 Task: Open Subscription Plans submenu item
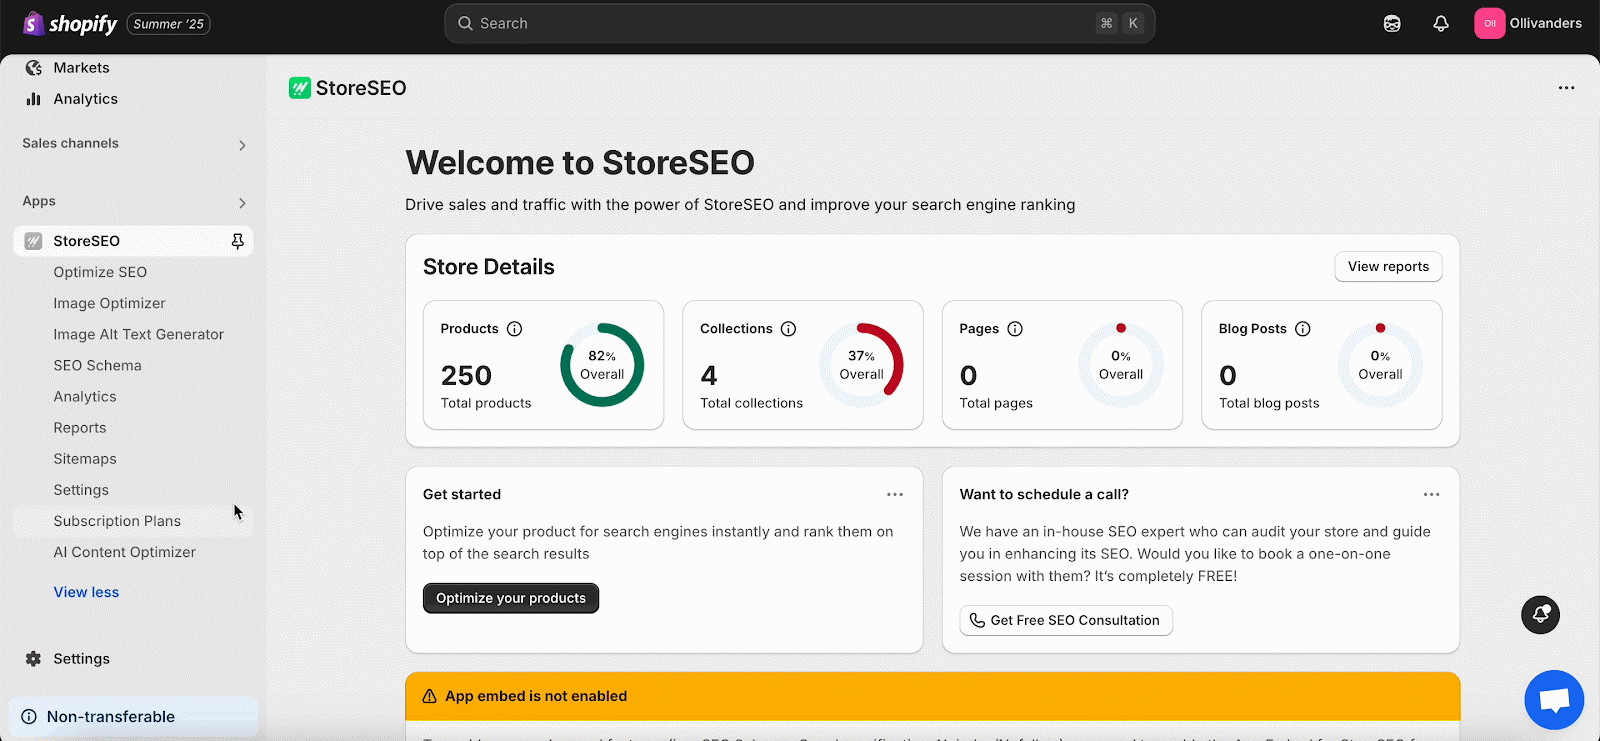(134, 521)
